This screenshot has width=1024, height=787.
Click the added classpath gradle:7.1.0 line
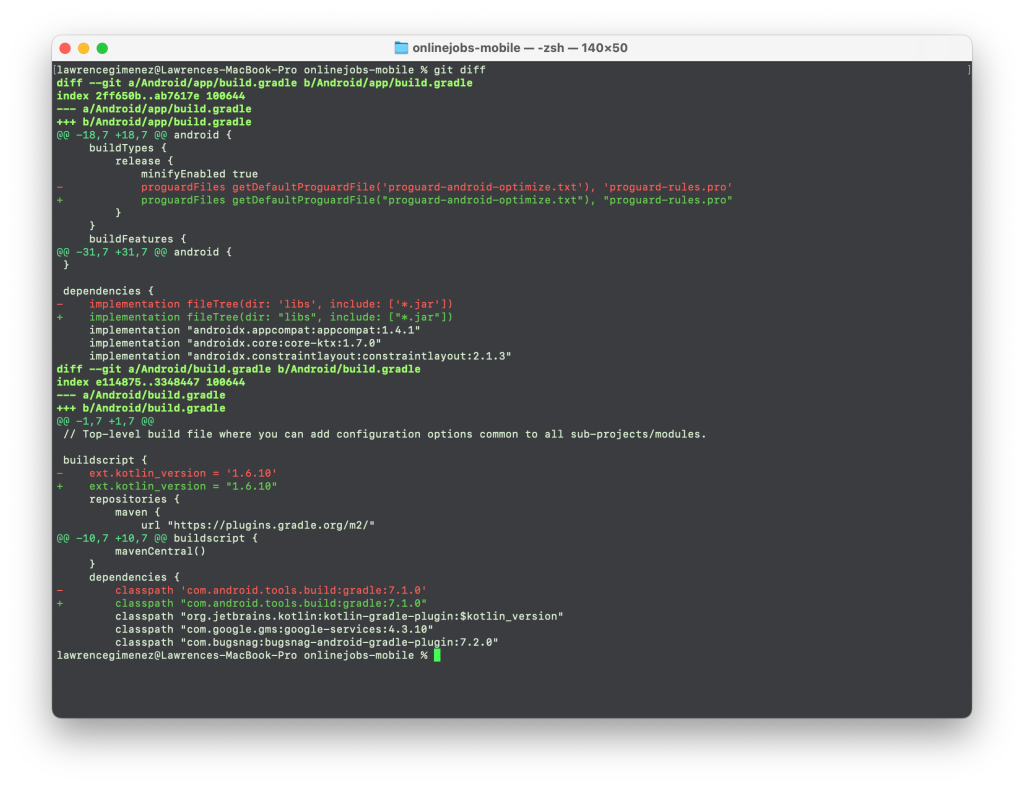coord(270,604)
